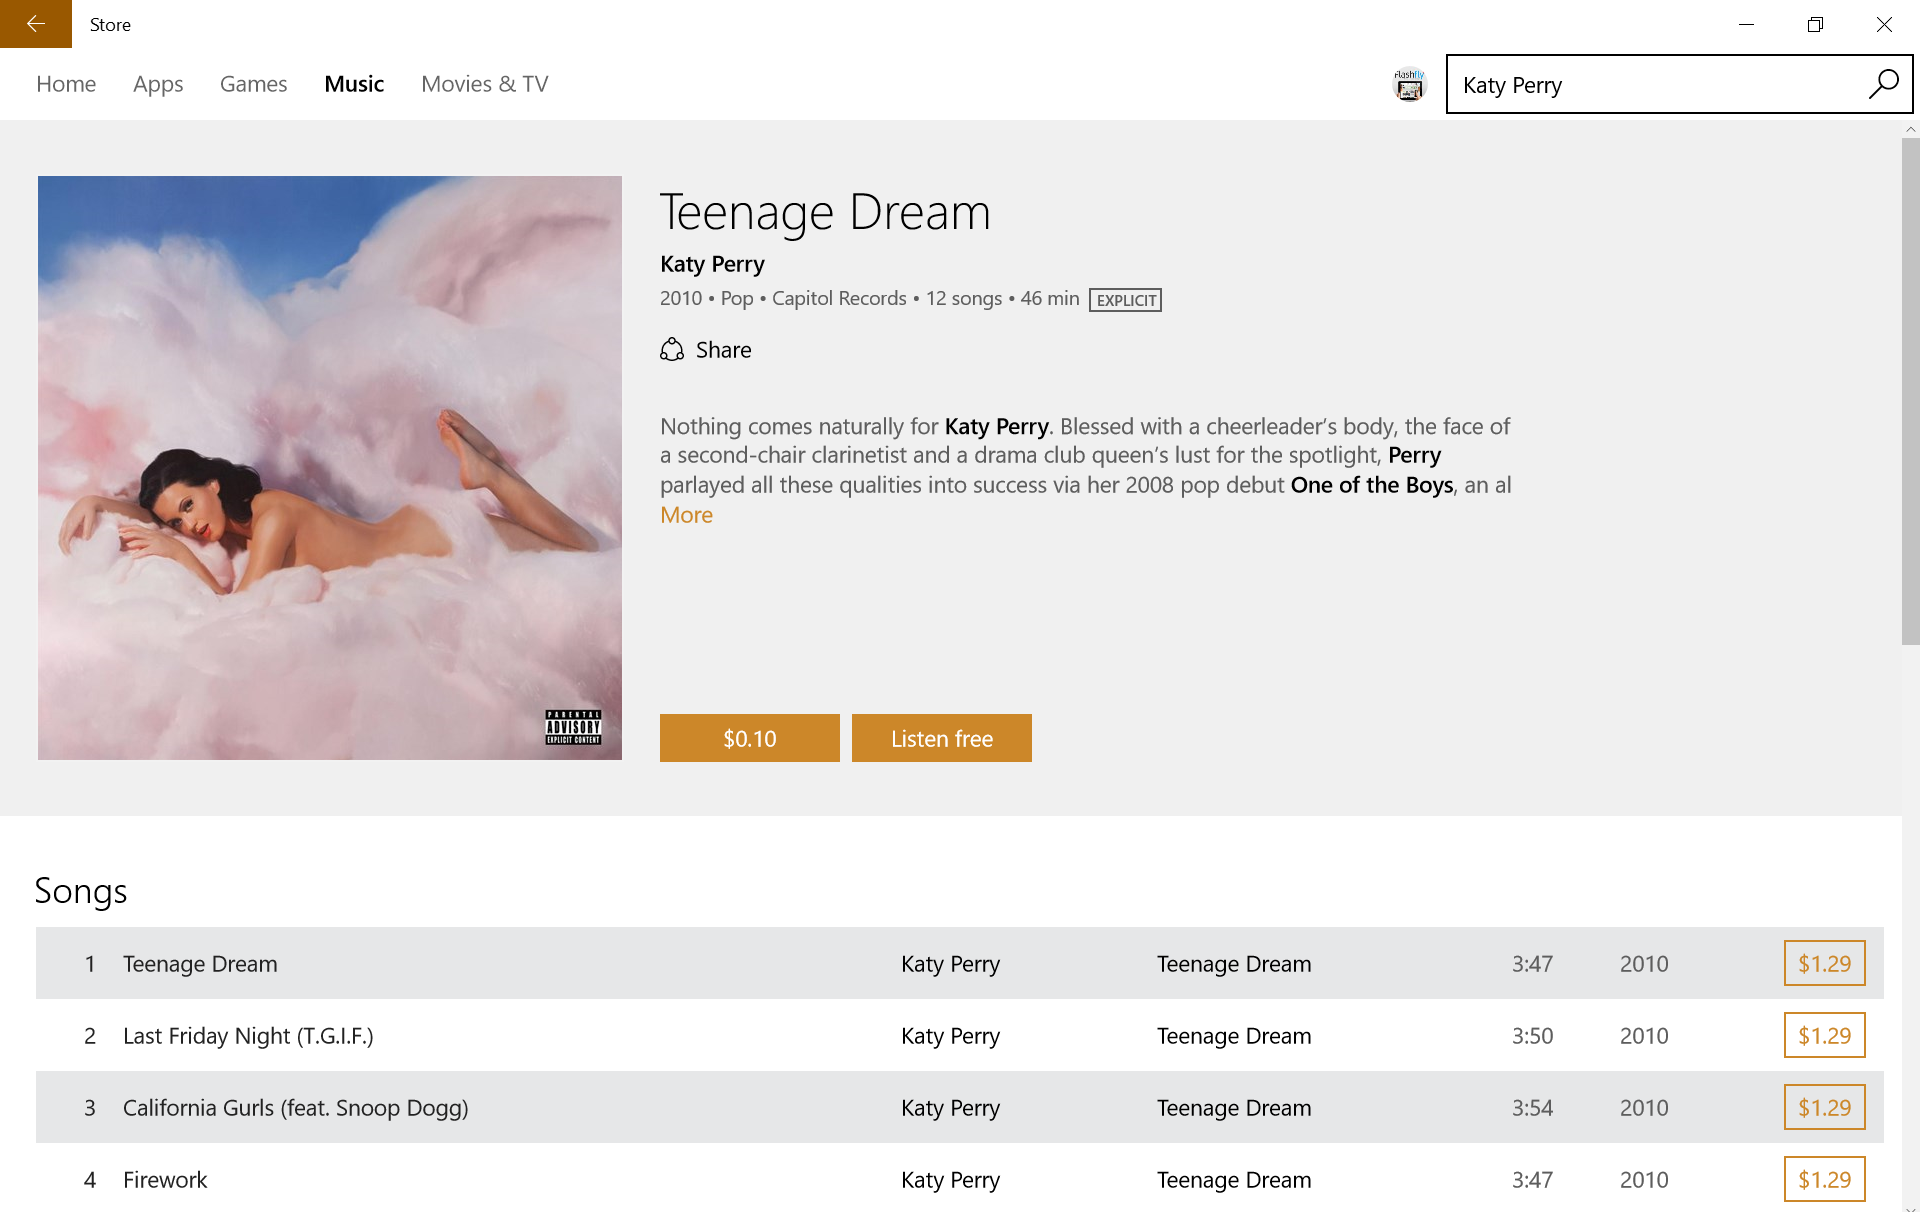Purchase California Gurls for $1.29
The image size is (1920, 1212).
click(1824, 1107)
